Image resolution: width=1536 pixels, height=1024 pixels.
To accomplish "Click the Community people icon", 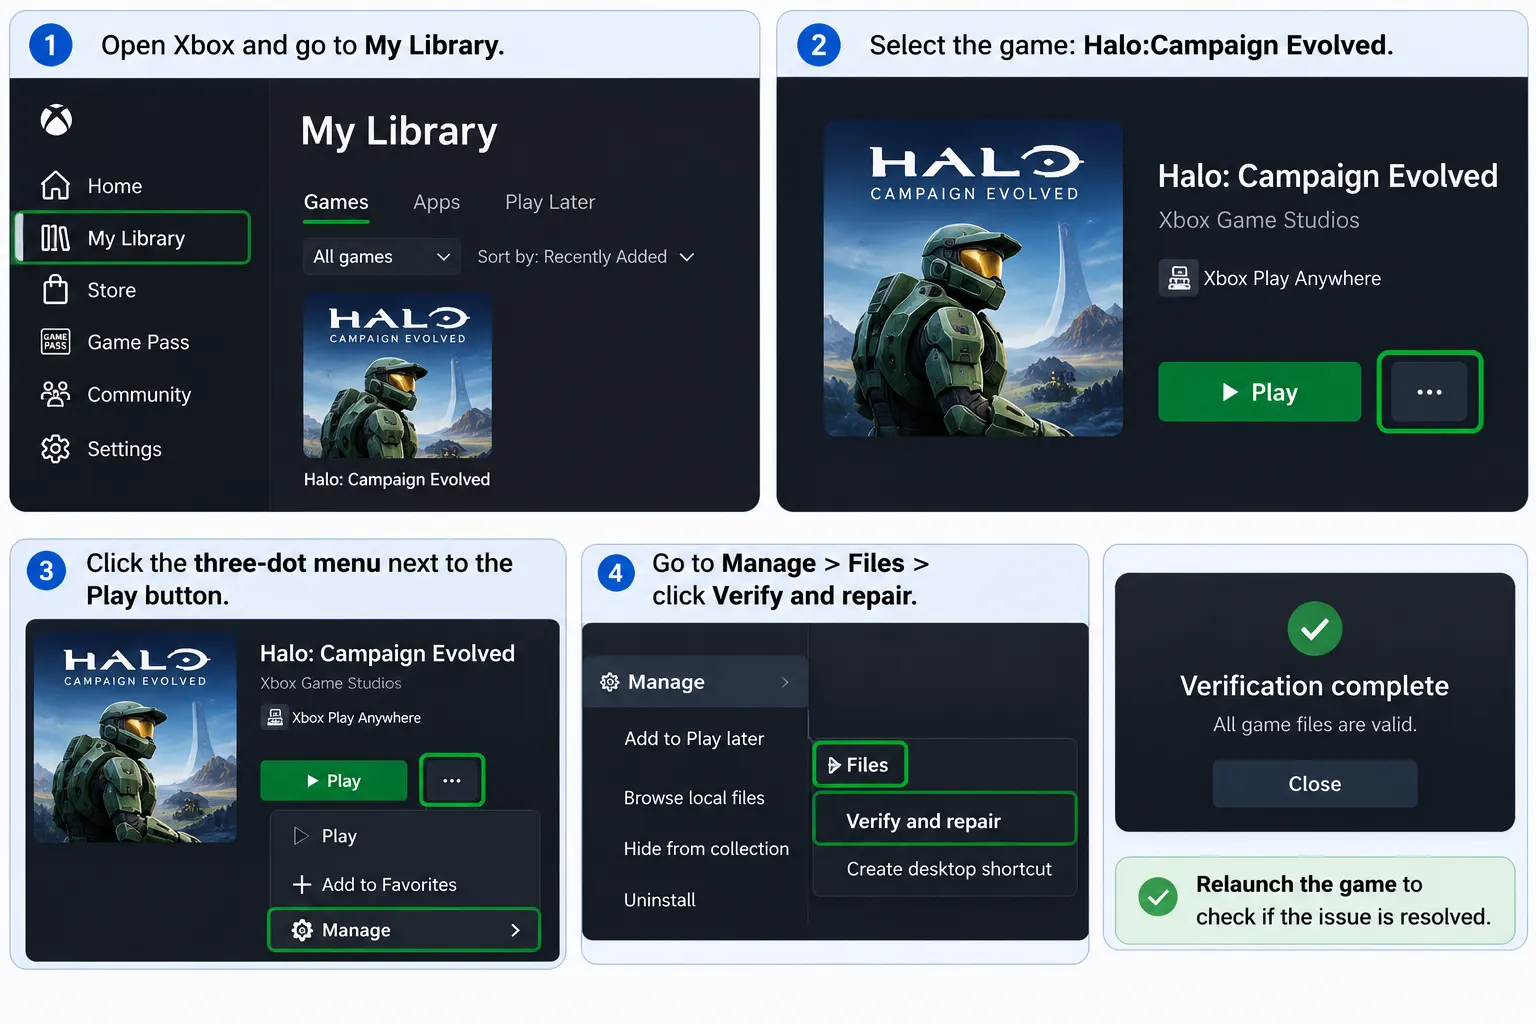I will tap(55, 394).
